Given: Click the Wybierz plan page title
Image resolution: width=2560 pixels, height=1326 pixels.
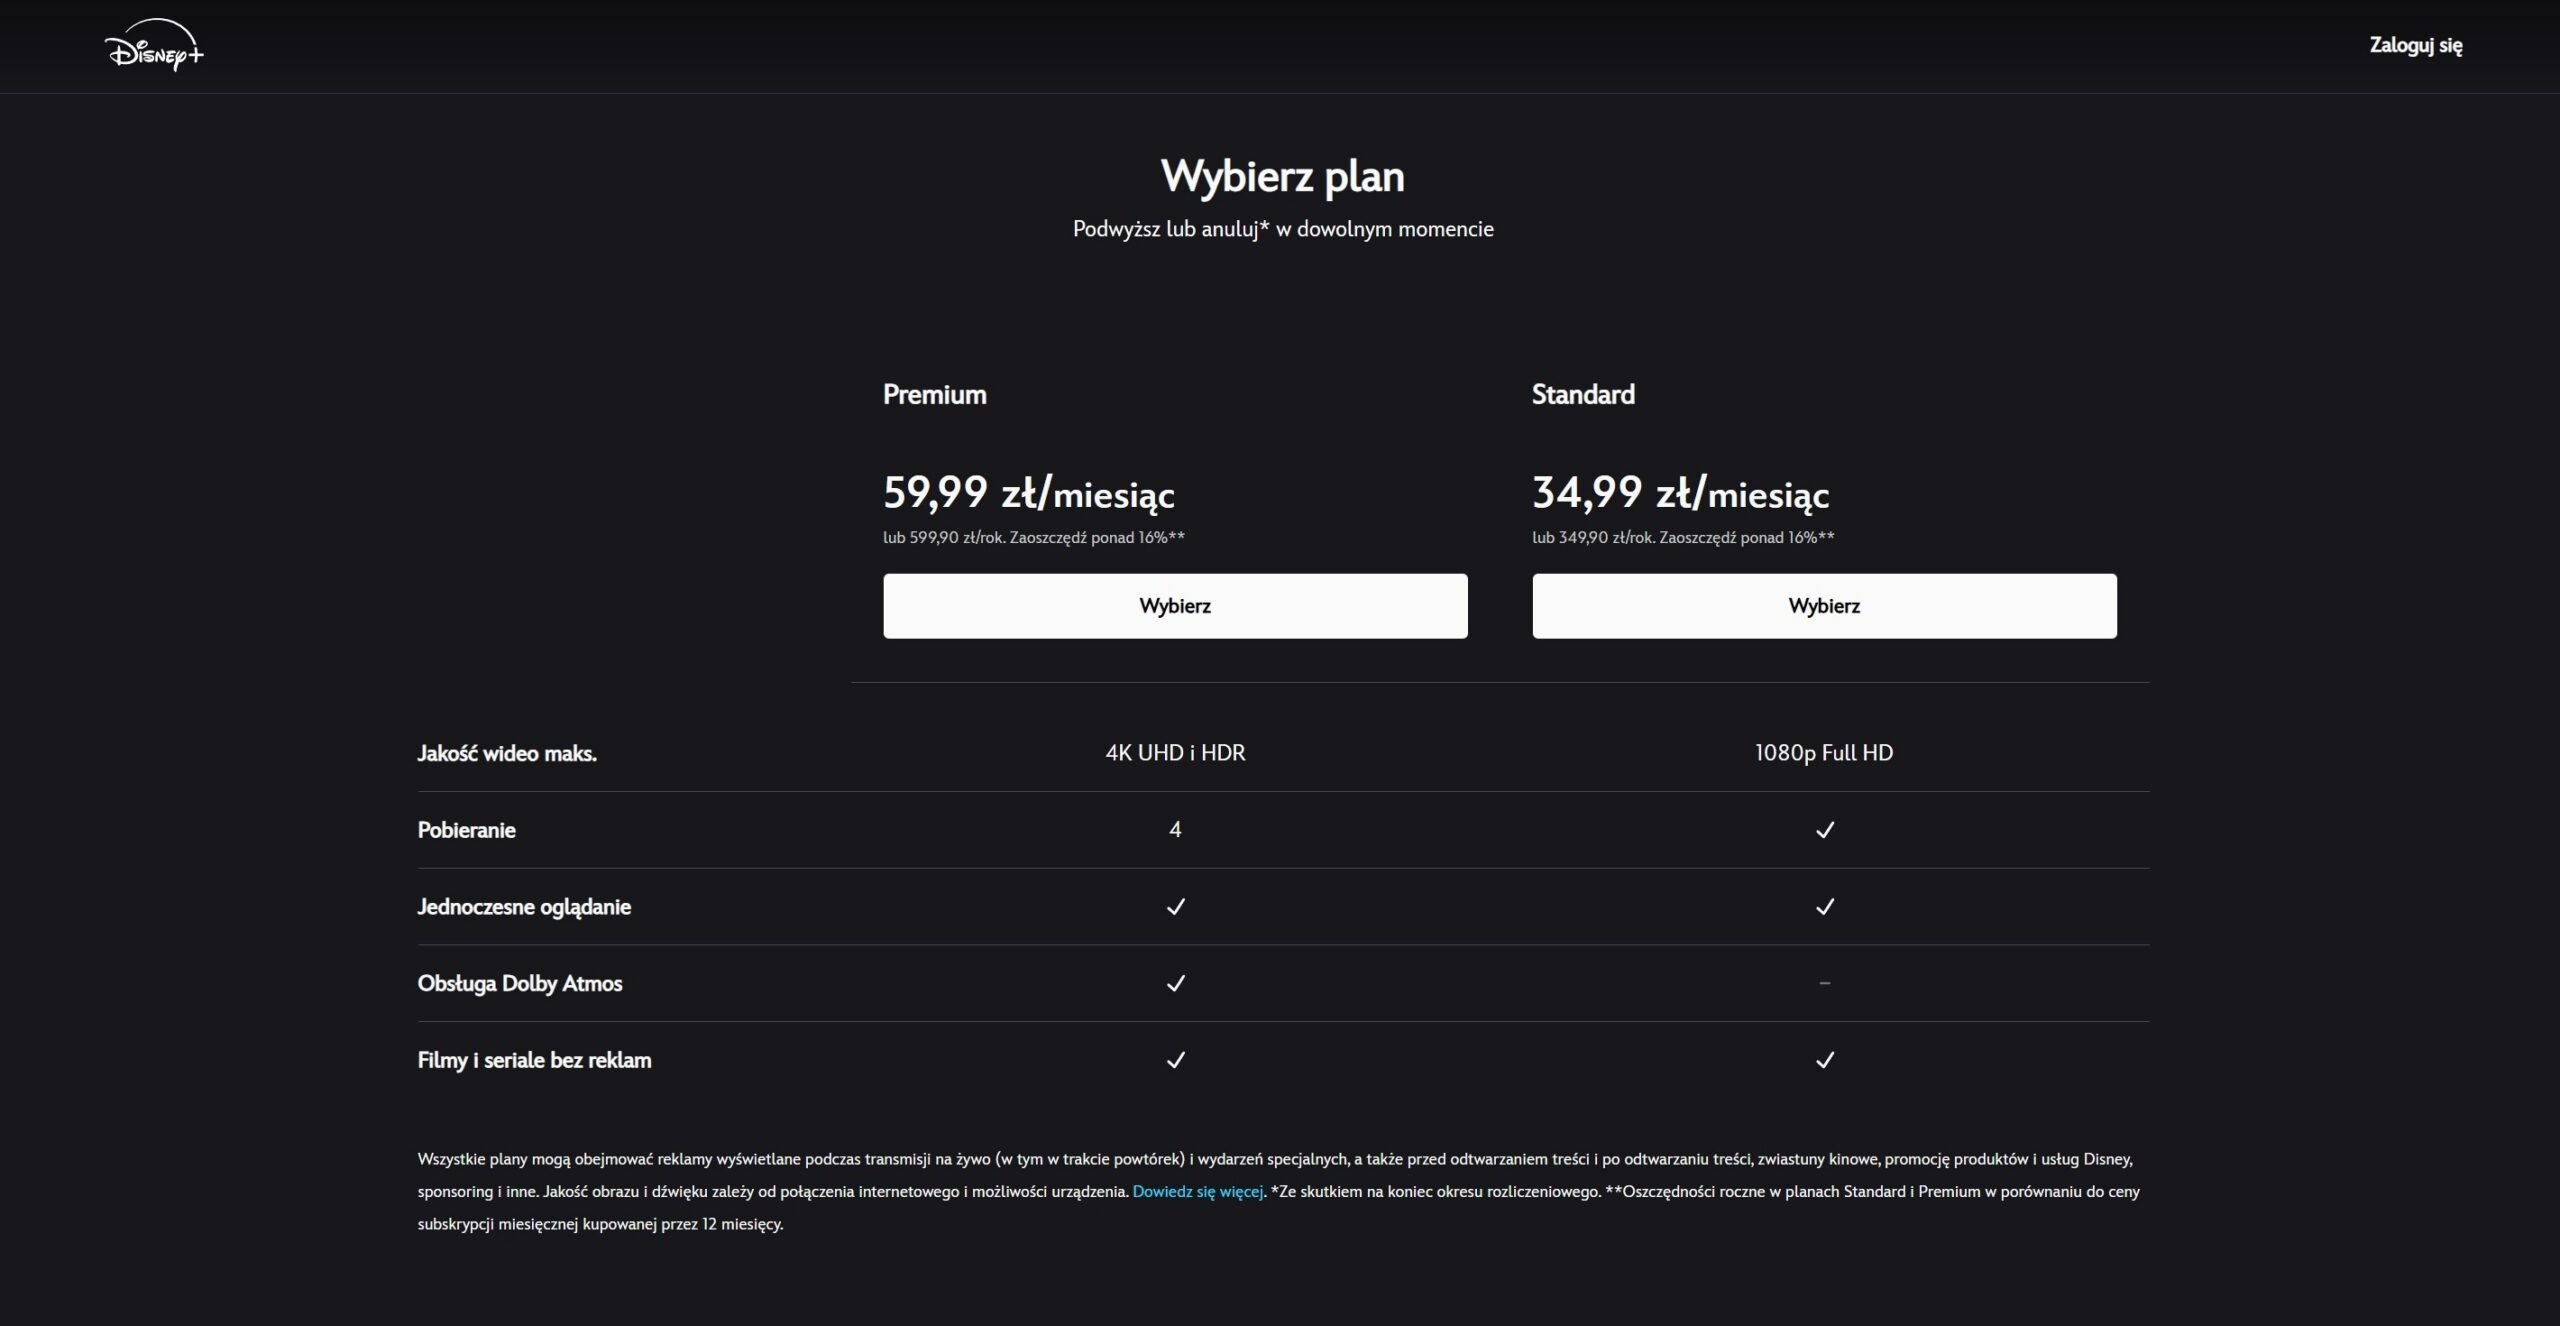Looking at the screenshot, I should (1282, 177).
